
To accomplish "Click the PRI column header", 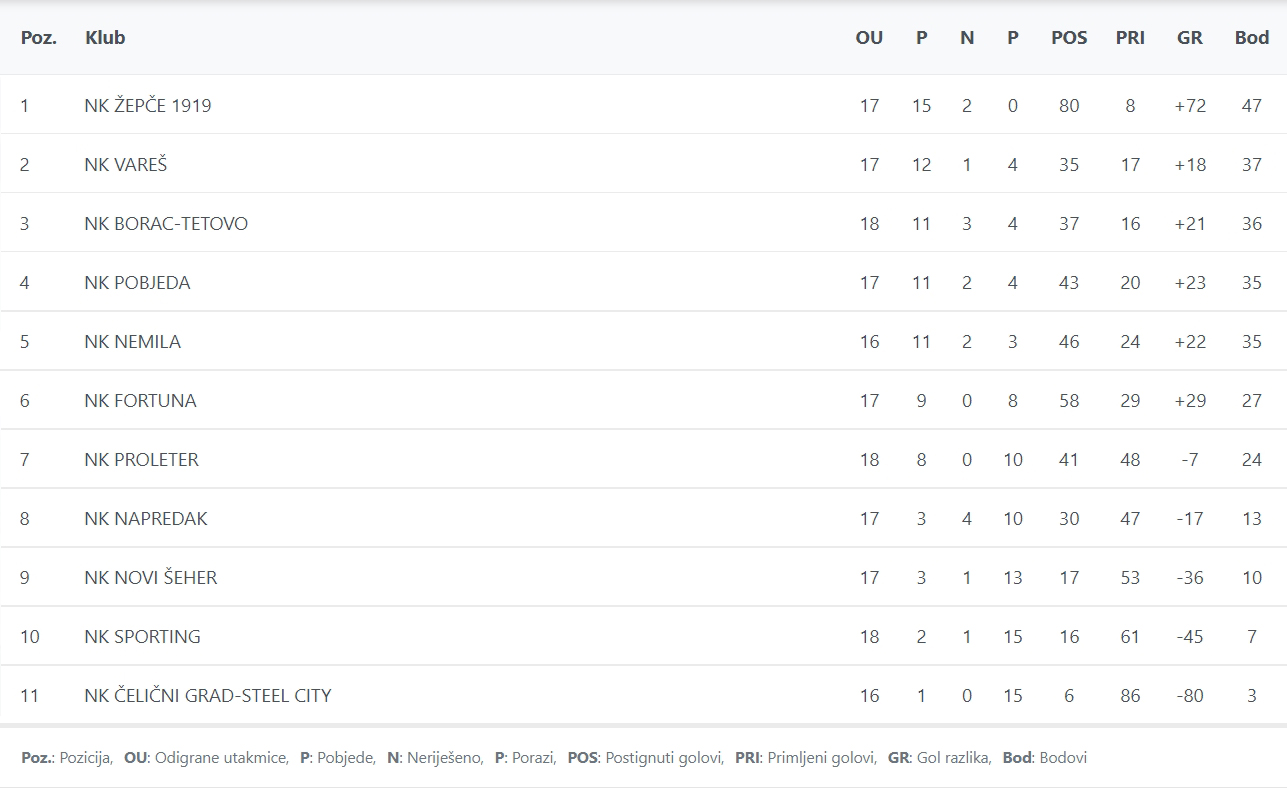I will coord(1130,38).
